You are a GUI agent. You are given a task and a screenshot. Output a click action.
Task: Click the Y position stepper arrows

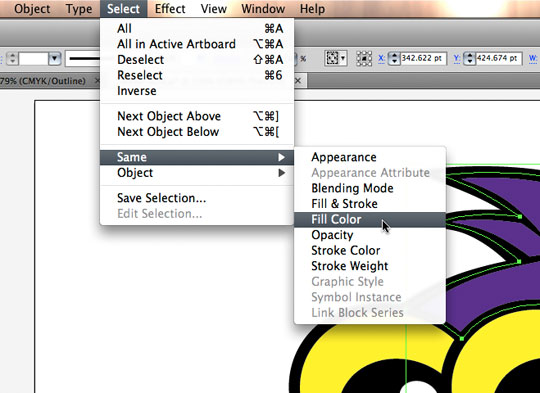(x=469, y=59)
